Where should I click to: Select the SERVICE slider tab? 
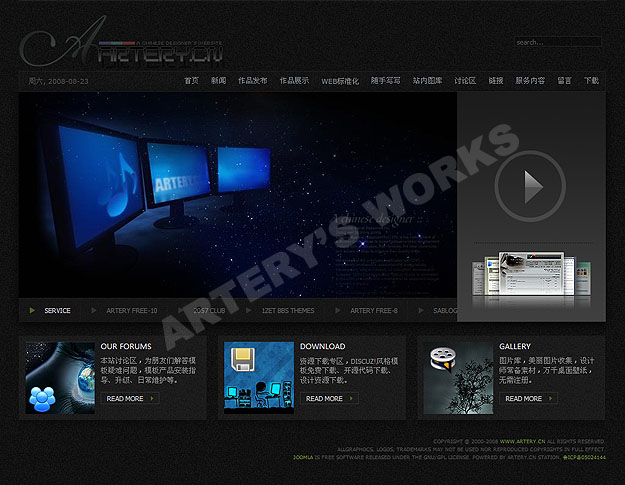coord(57,311)
